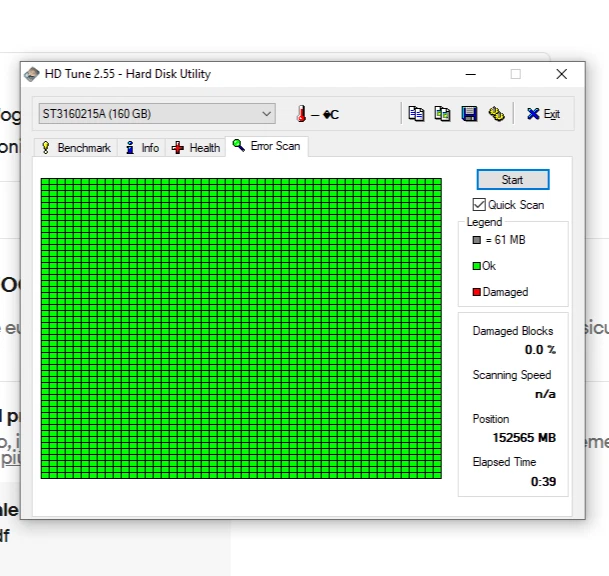
Task: Click the red cross icon on Health tab
Action: click(x=177, y=148)
